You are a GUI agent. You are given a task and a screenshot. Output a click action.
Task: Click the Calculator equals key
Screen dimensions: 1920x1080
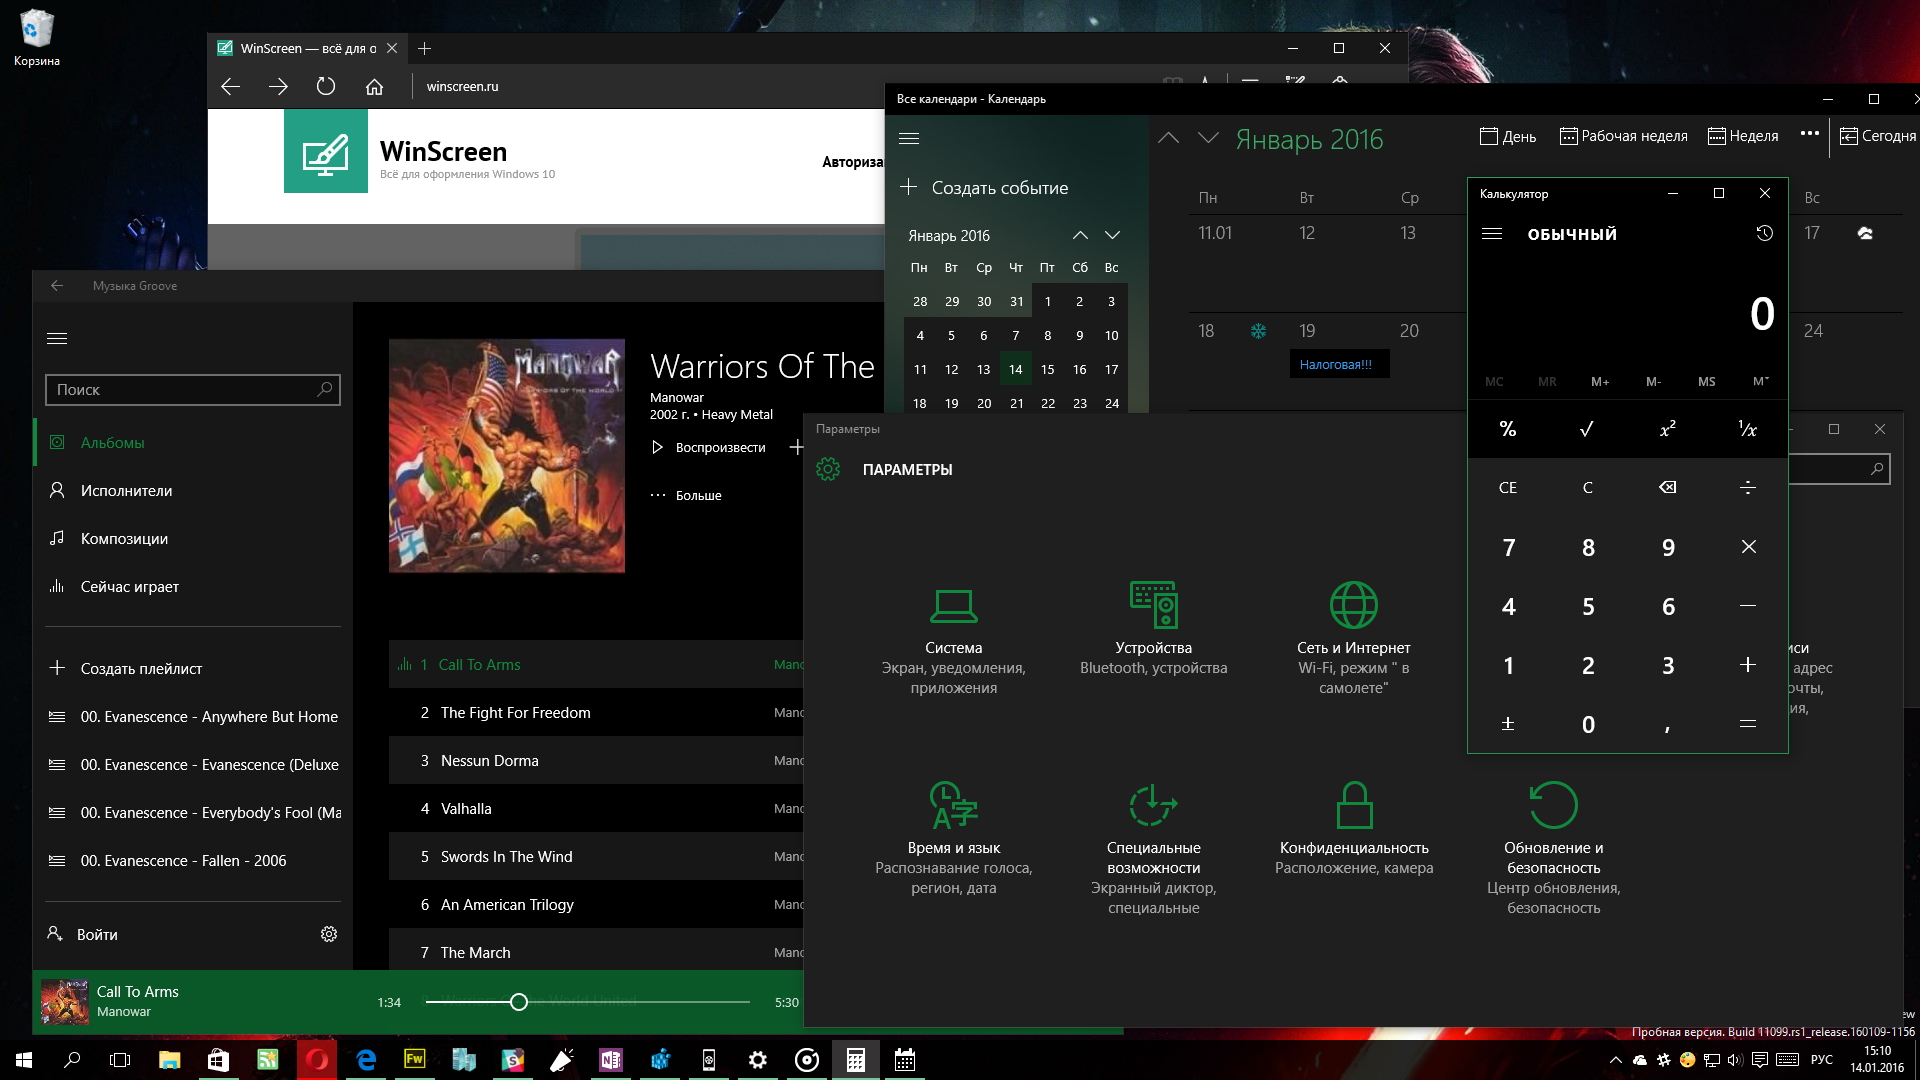(x=1748, y=723)
